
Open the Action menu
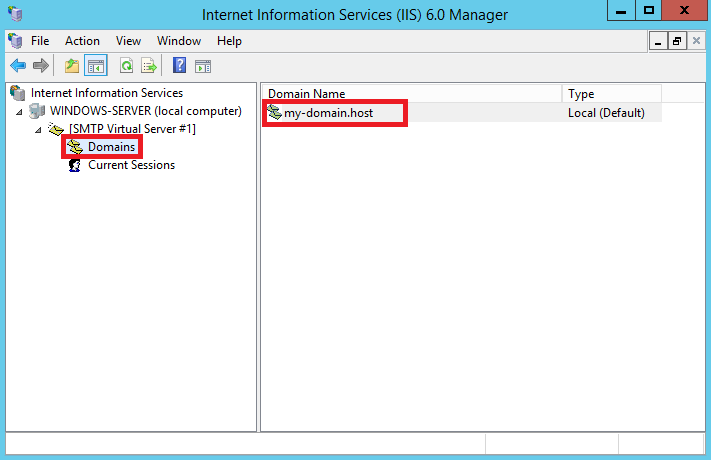coord(82,41)
